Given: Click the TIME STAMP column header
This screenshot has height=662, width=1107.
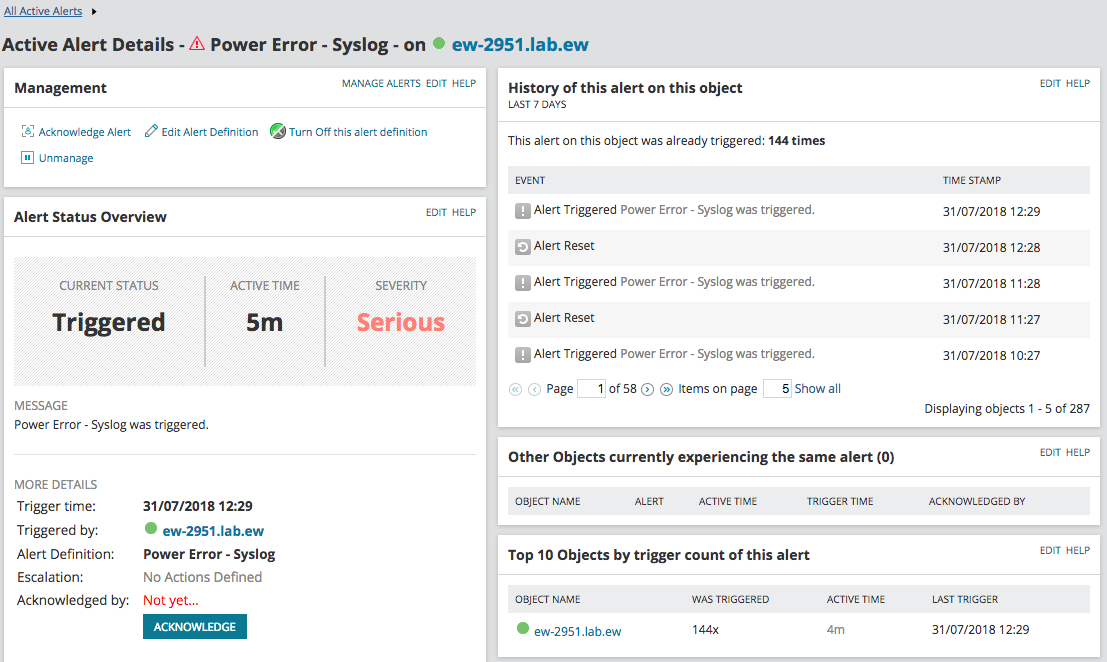Looking at the screenshot, I should 972,181.
